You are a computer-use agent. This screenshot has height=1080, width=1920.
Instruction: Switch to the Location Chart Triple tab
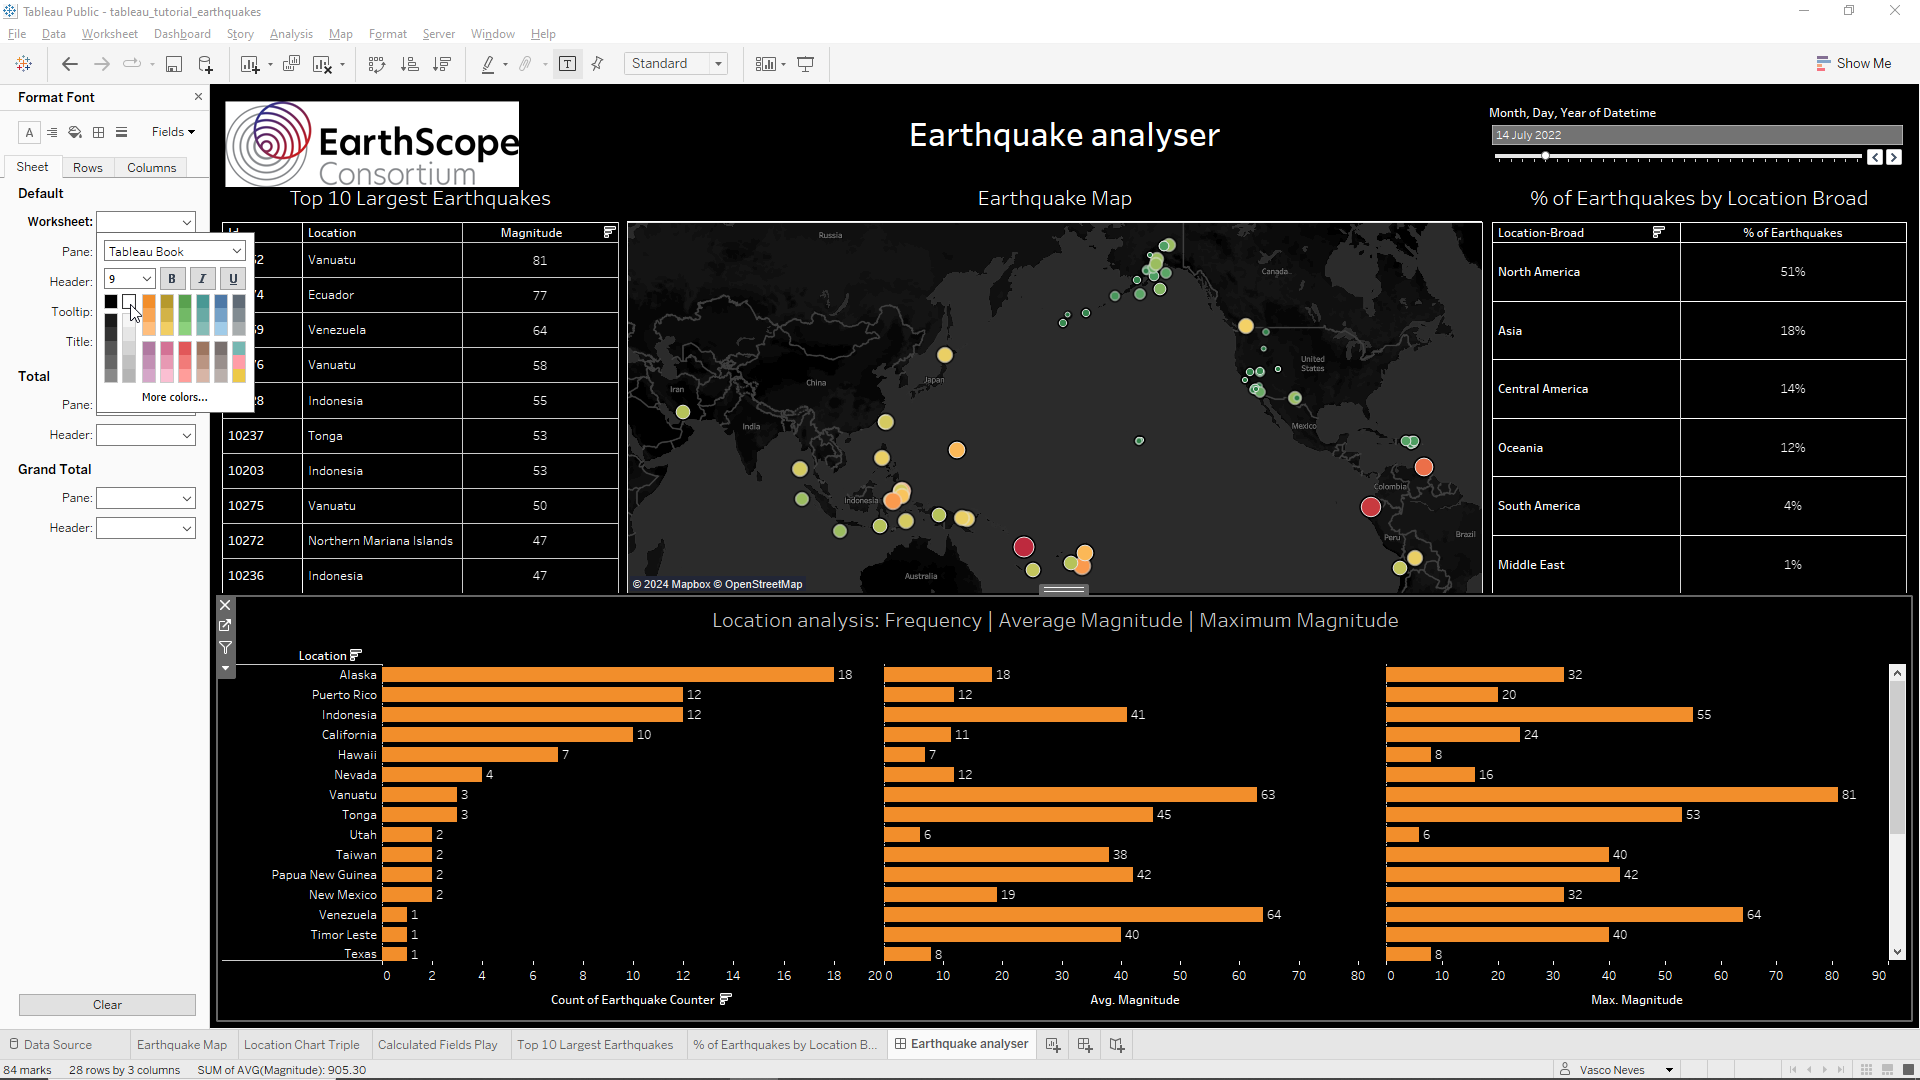[301, 1044]
